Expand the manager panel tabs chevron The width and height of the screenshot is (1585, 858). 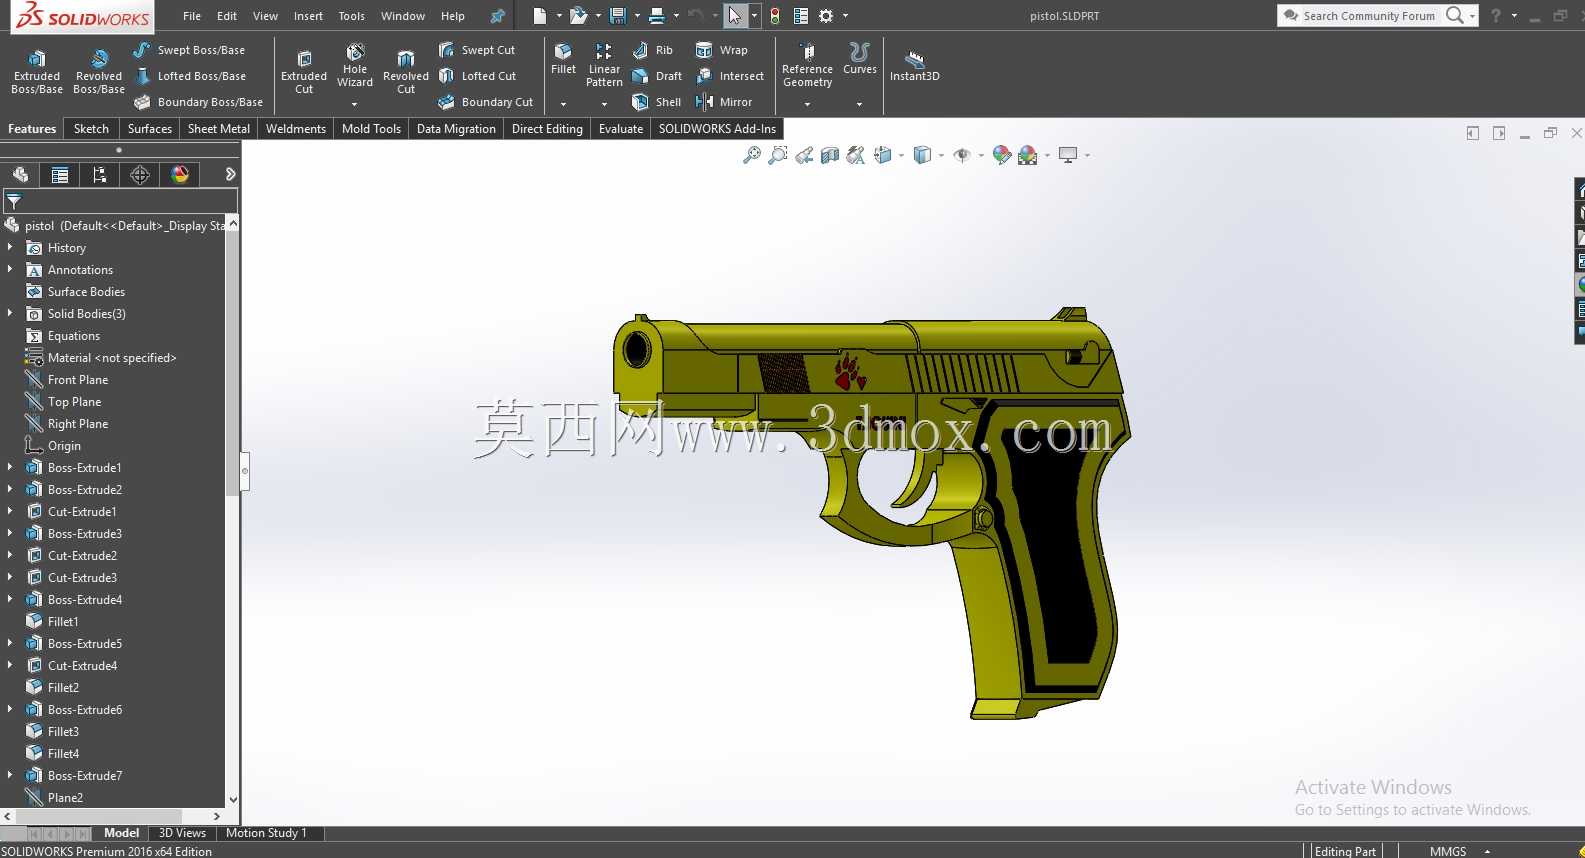(230, 174)
